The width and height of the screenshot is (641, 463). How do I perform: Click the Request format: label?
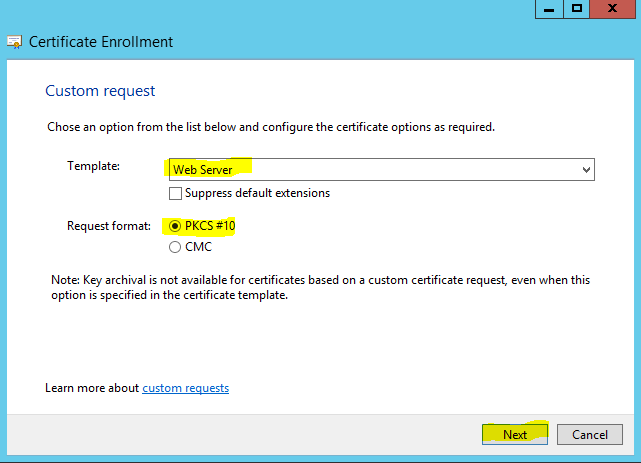pos(108,227)
